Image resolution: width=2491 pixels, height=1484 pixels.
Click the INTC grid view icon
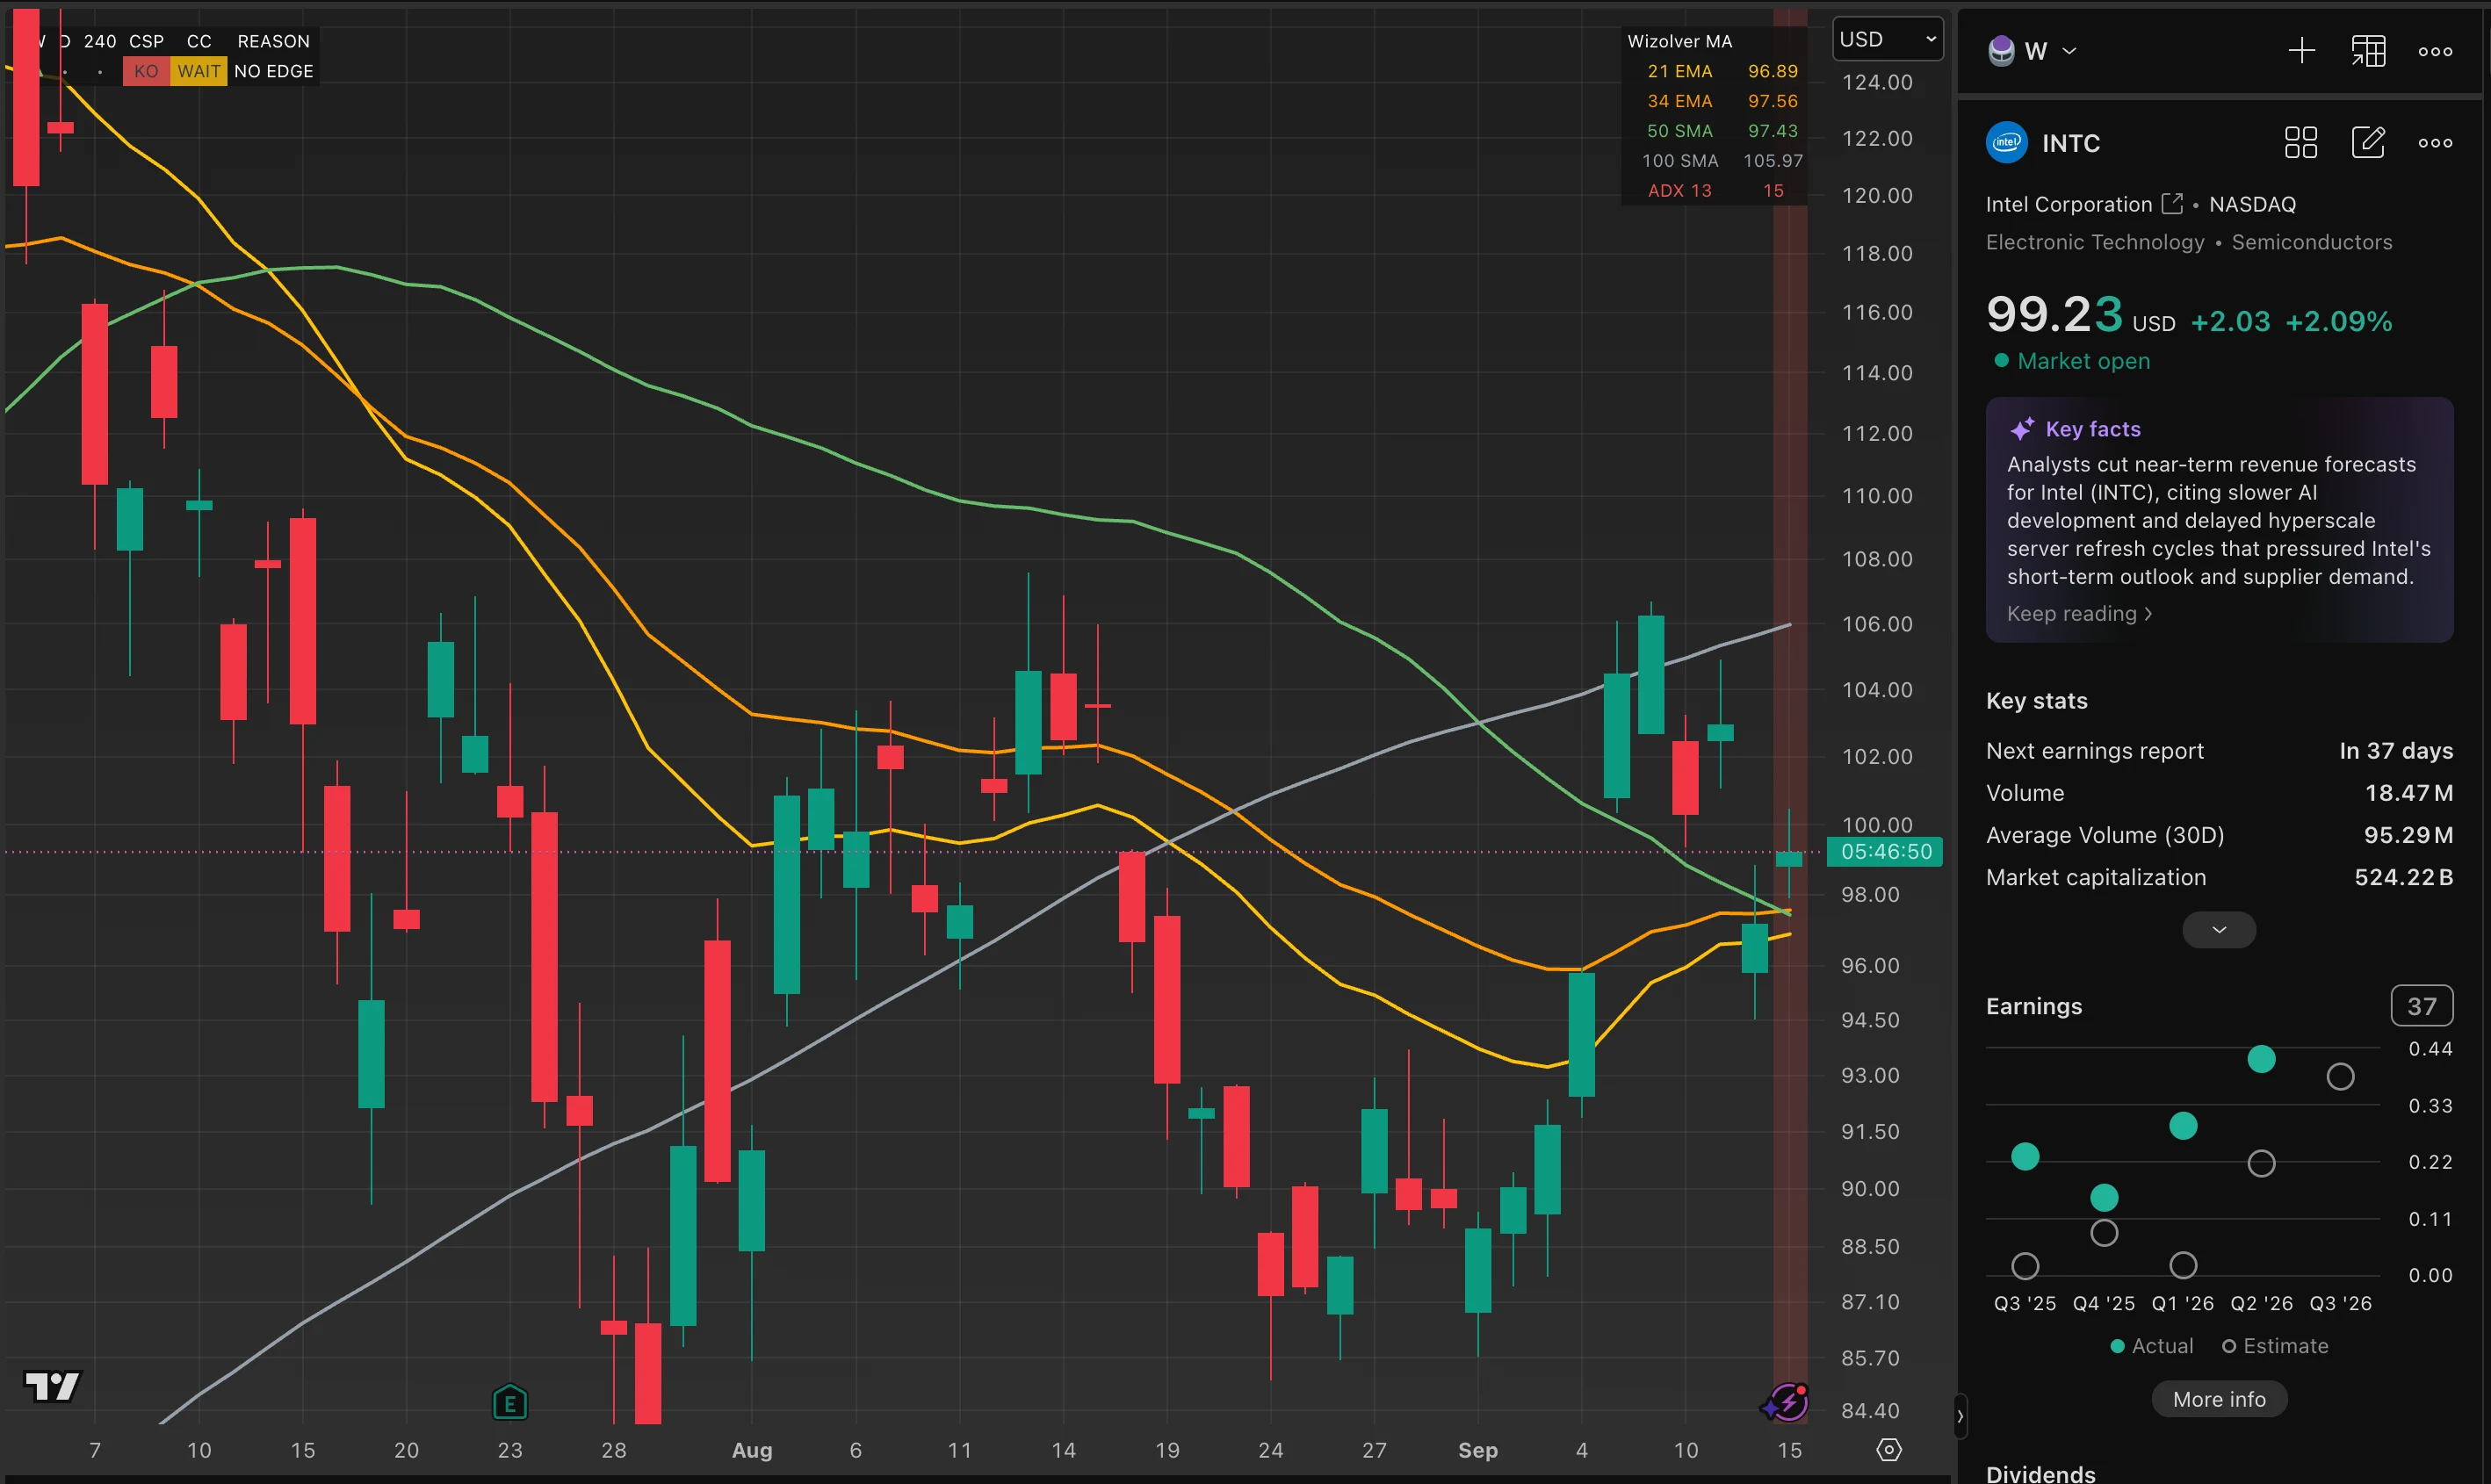2301,142
